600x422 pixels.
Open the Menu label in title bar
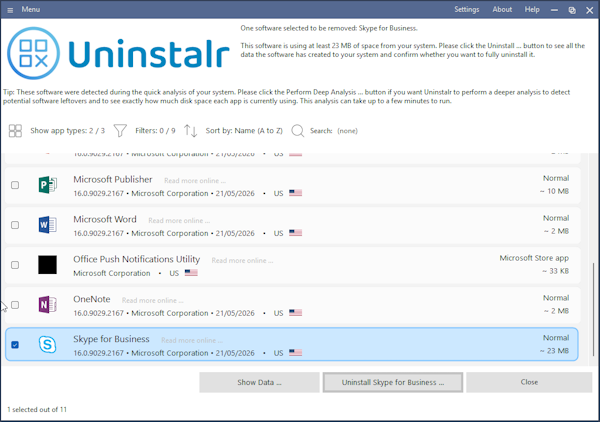[x=31, y=10]
